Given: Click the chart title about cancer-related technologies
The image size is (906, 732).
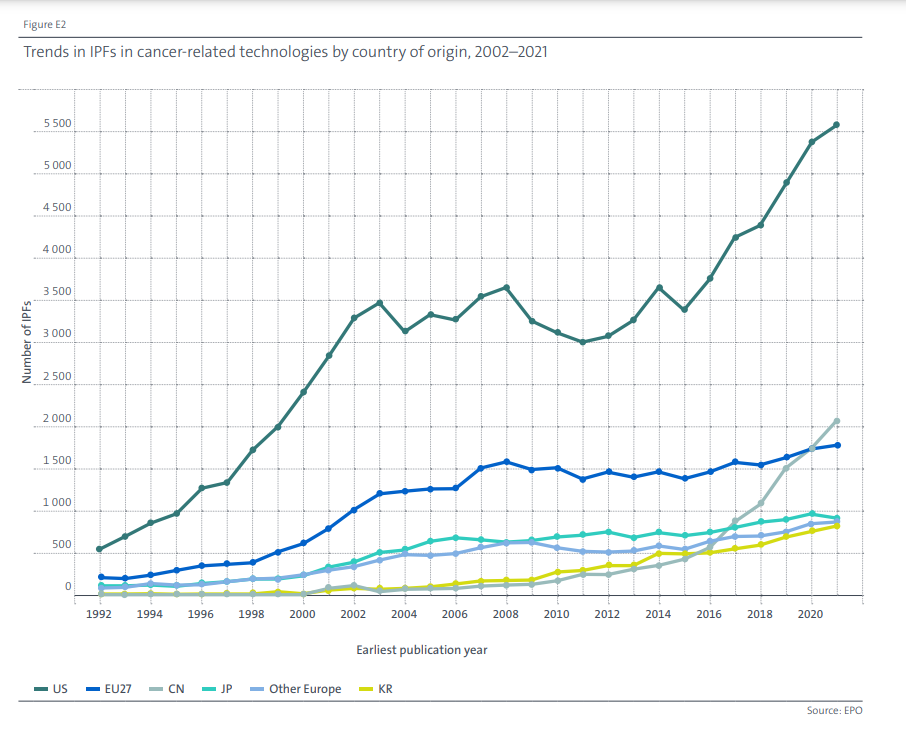Looking at the screenshot, I should pos(285,52).
